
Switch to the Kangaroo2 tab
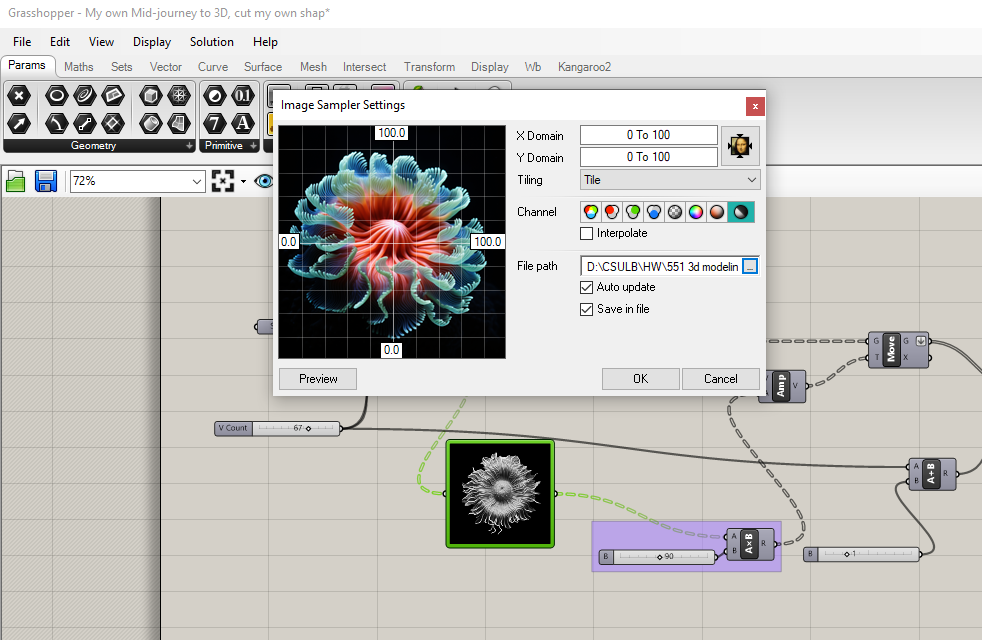[x=584, y=67]
